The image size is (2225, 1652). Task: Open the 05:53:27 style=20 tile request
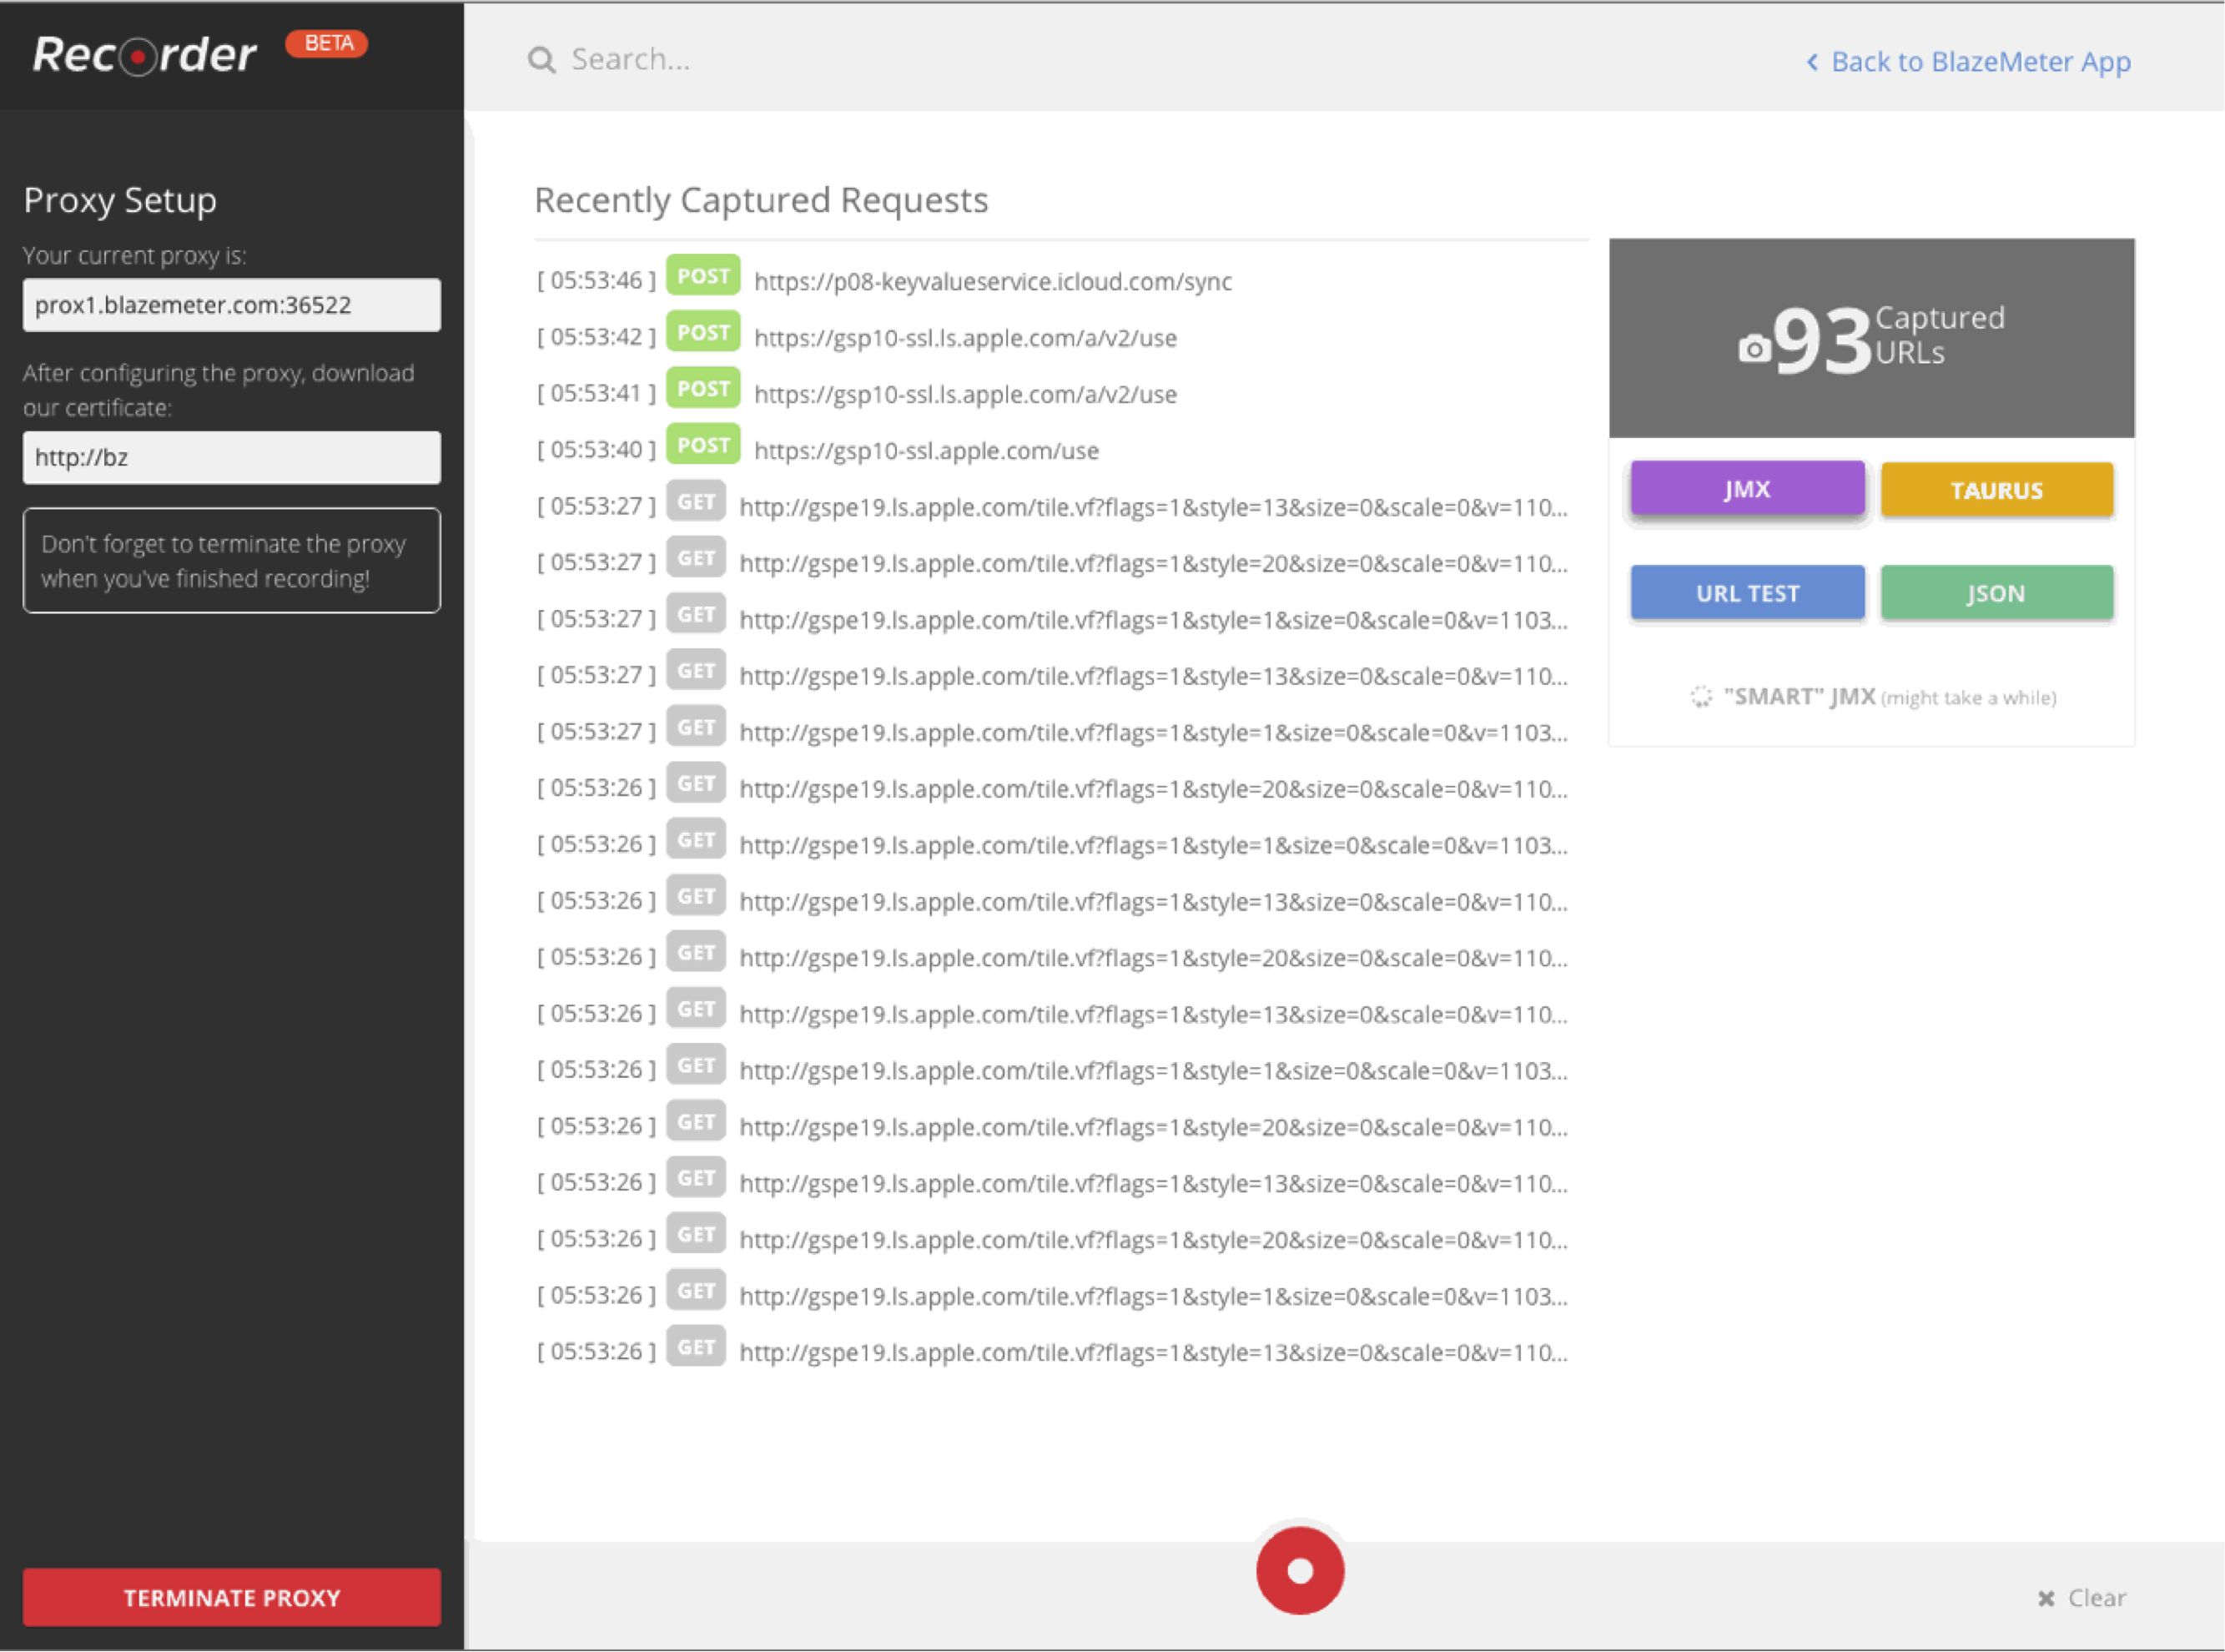(1153, 564)
